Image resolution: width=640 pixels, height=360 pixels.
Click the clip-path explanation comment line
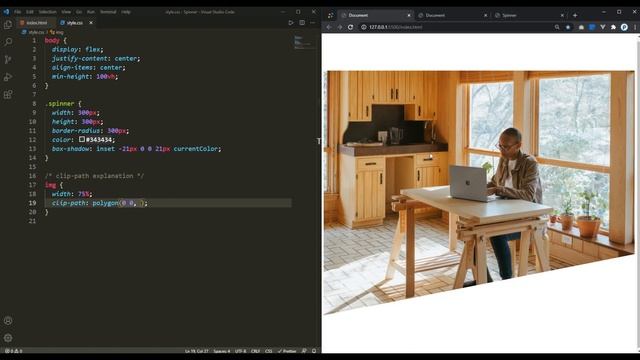point(94,176)
